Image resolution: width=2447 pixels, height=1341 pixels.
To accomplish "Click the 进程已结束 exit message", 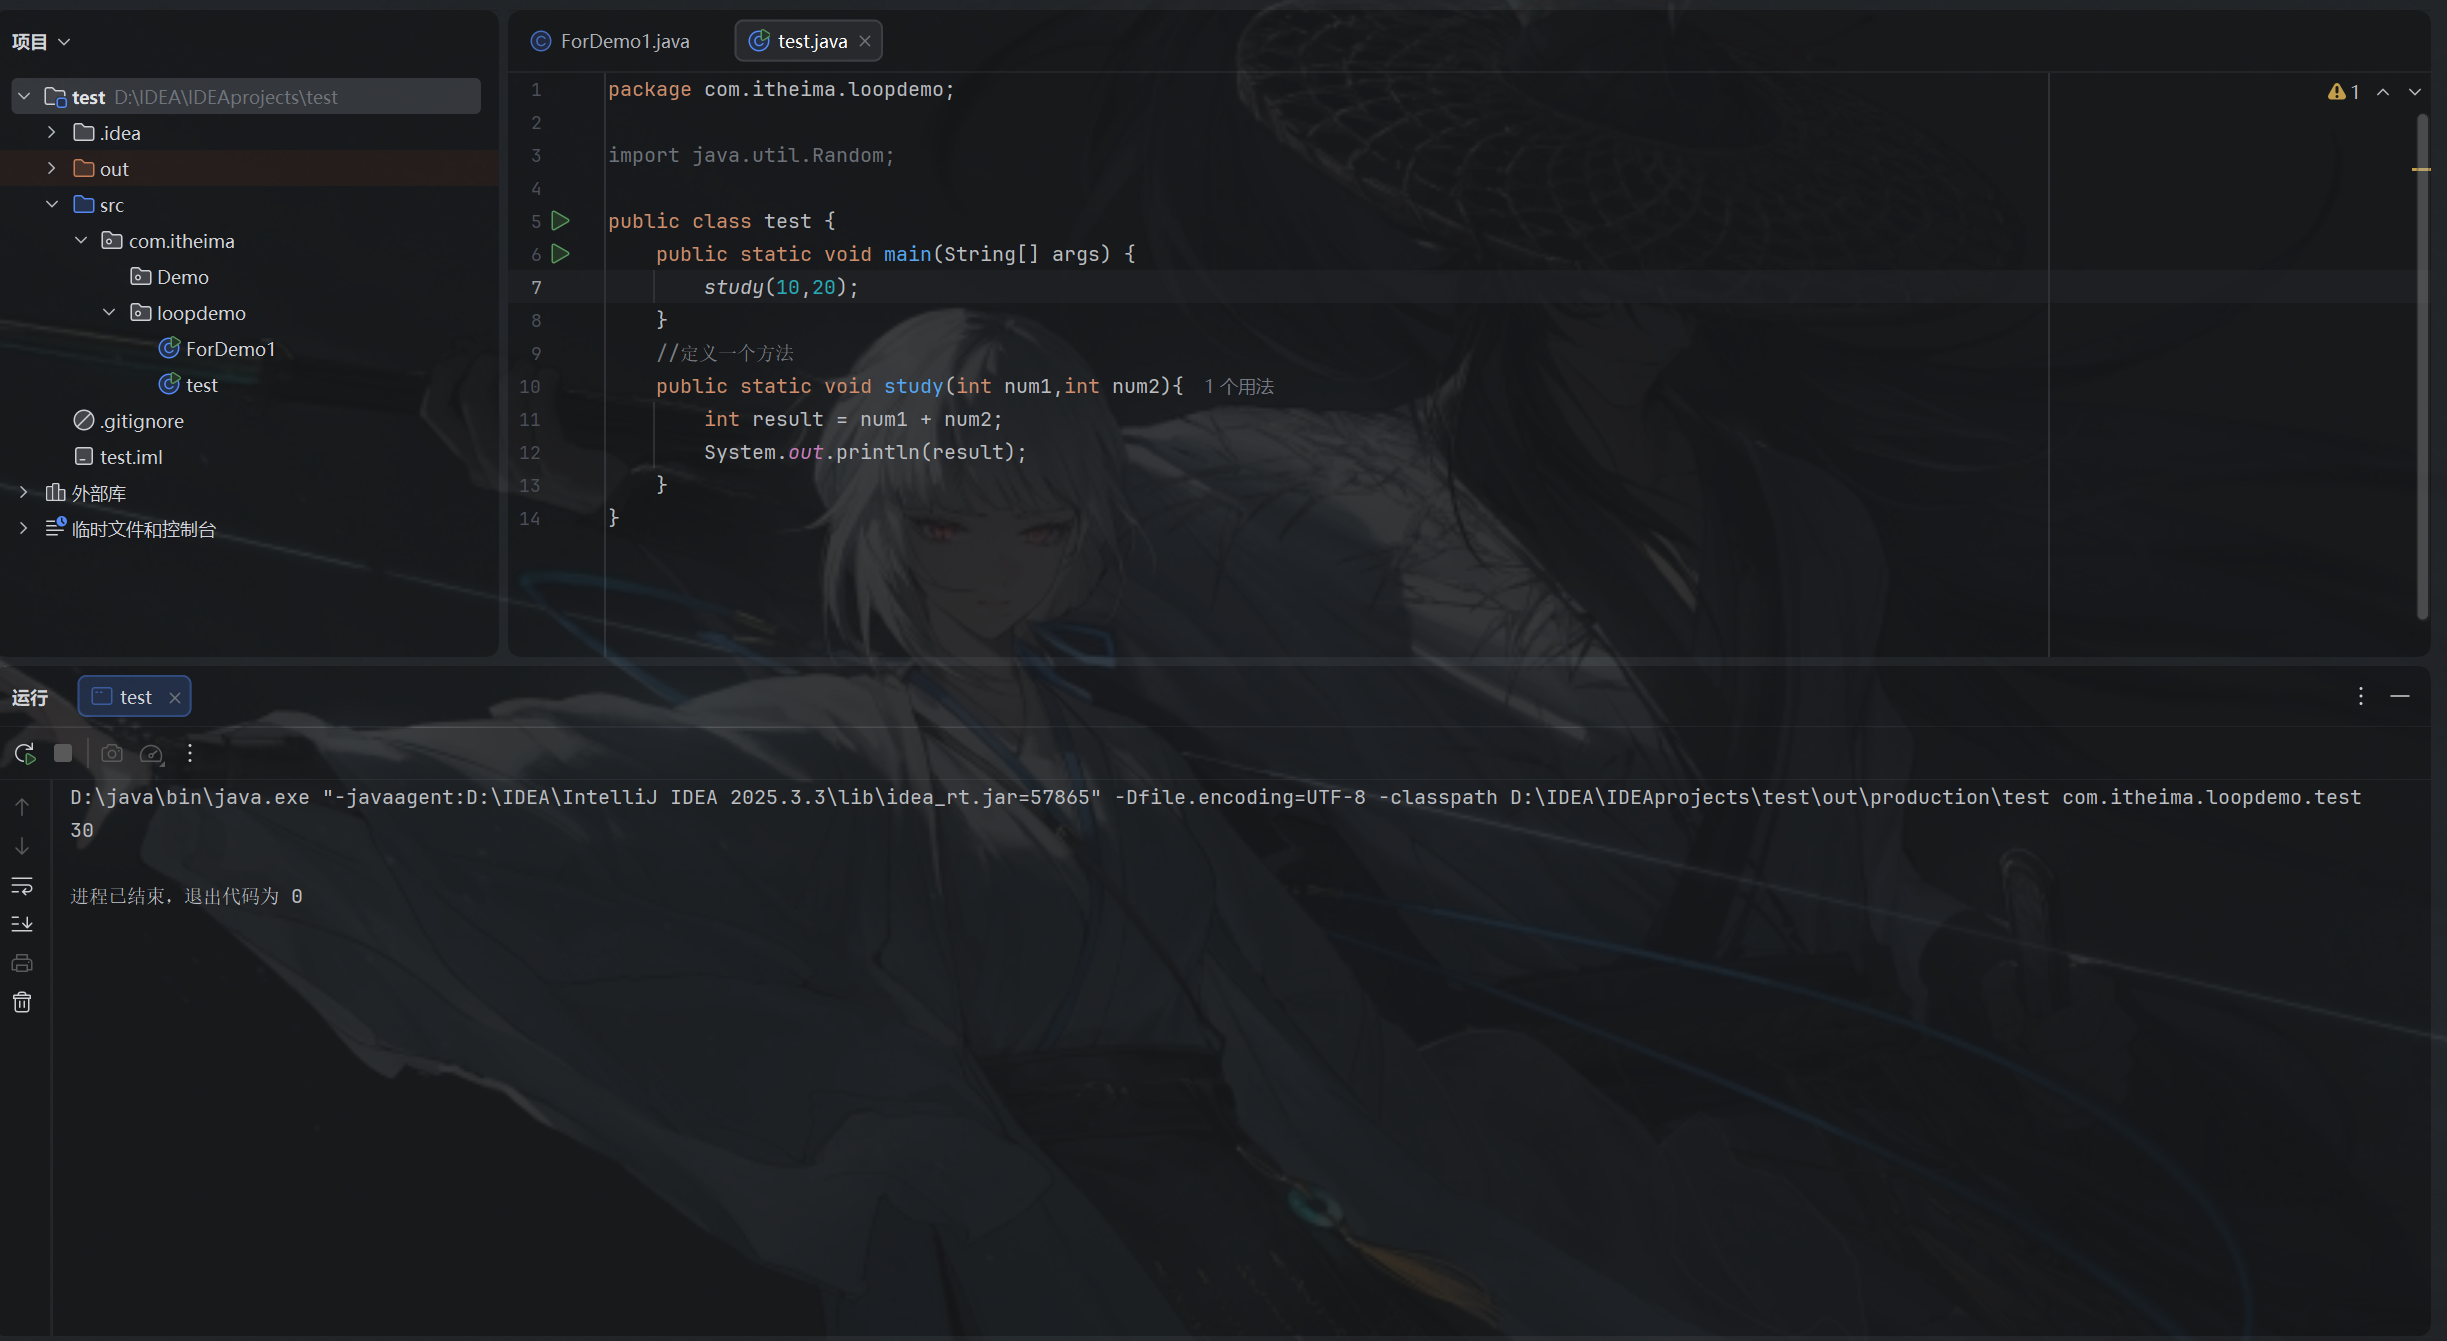I will [x=186, y=897].
